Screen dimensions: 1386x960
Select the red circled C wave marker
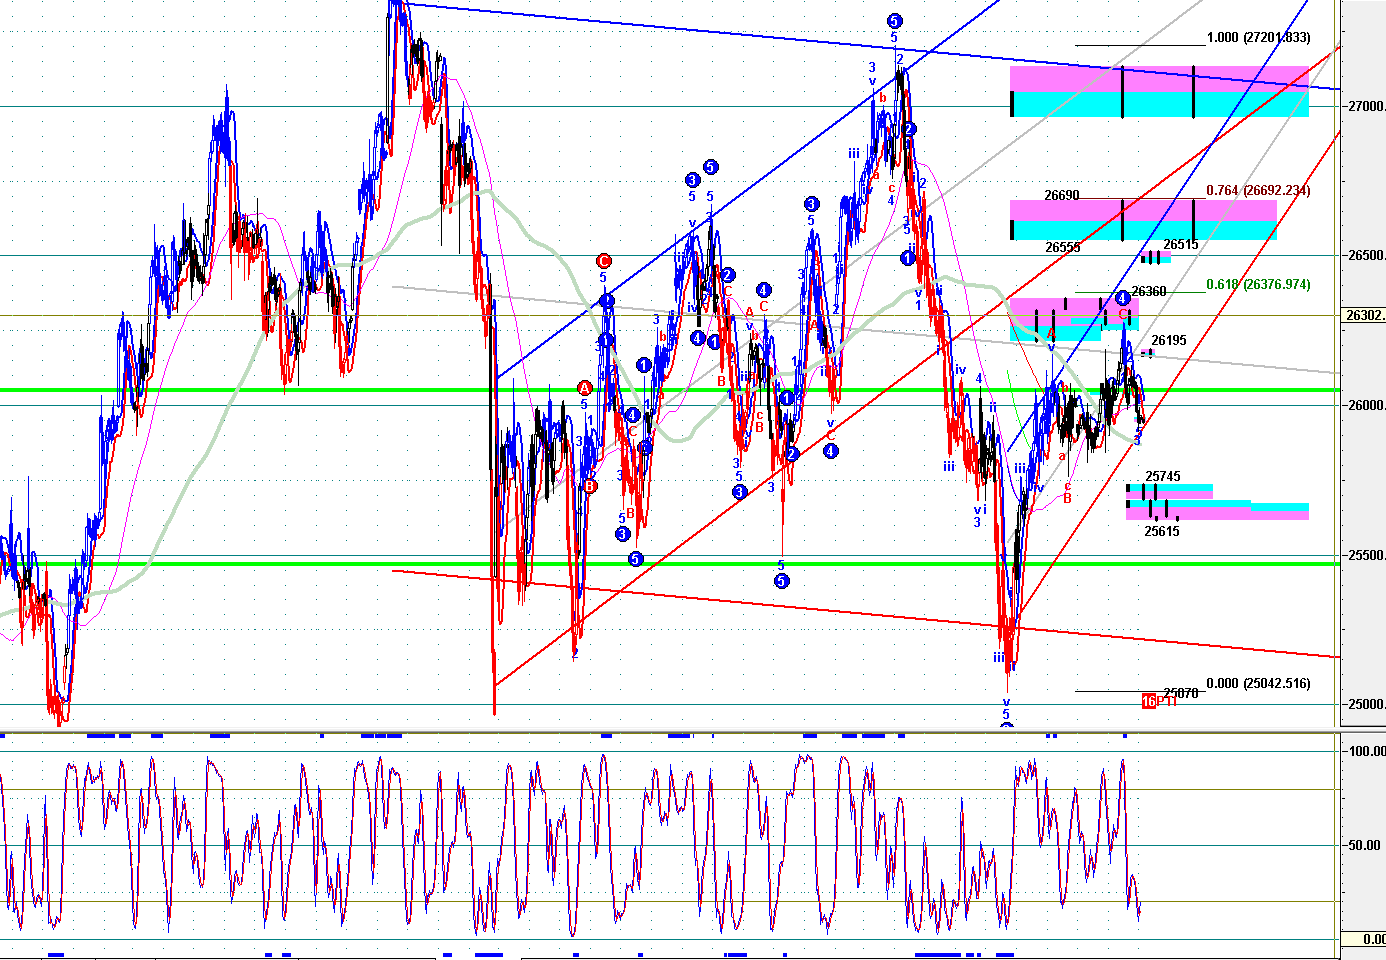coord(604,261)
